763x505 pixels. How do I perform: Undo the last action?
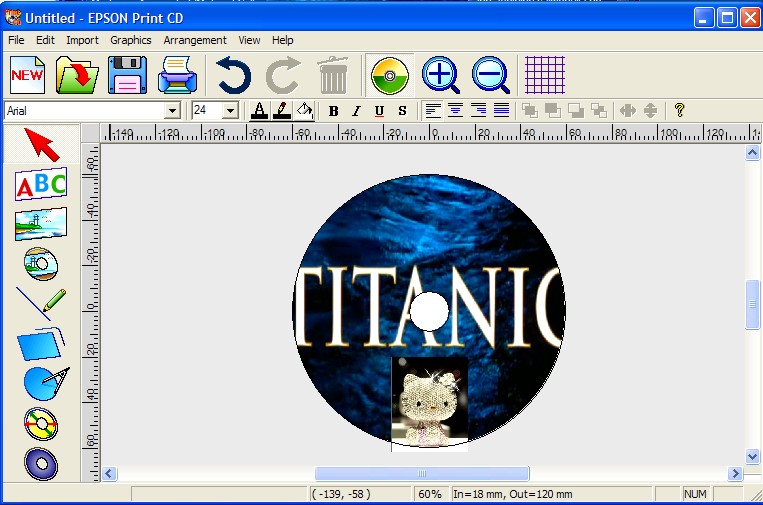coord(234,75)
